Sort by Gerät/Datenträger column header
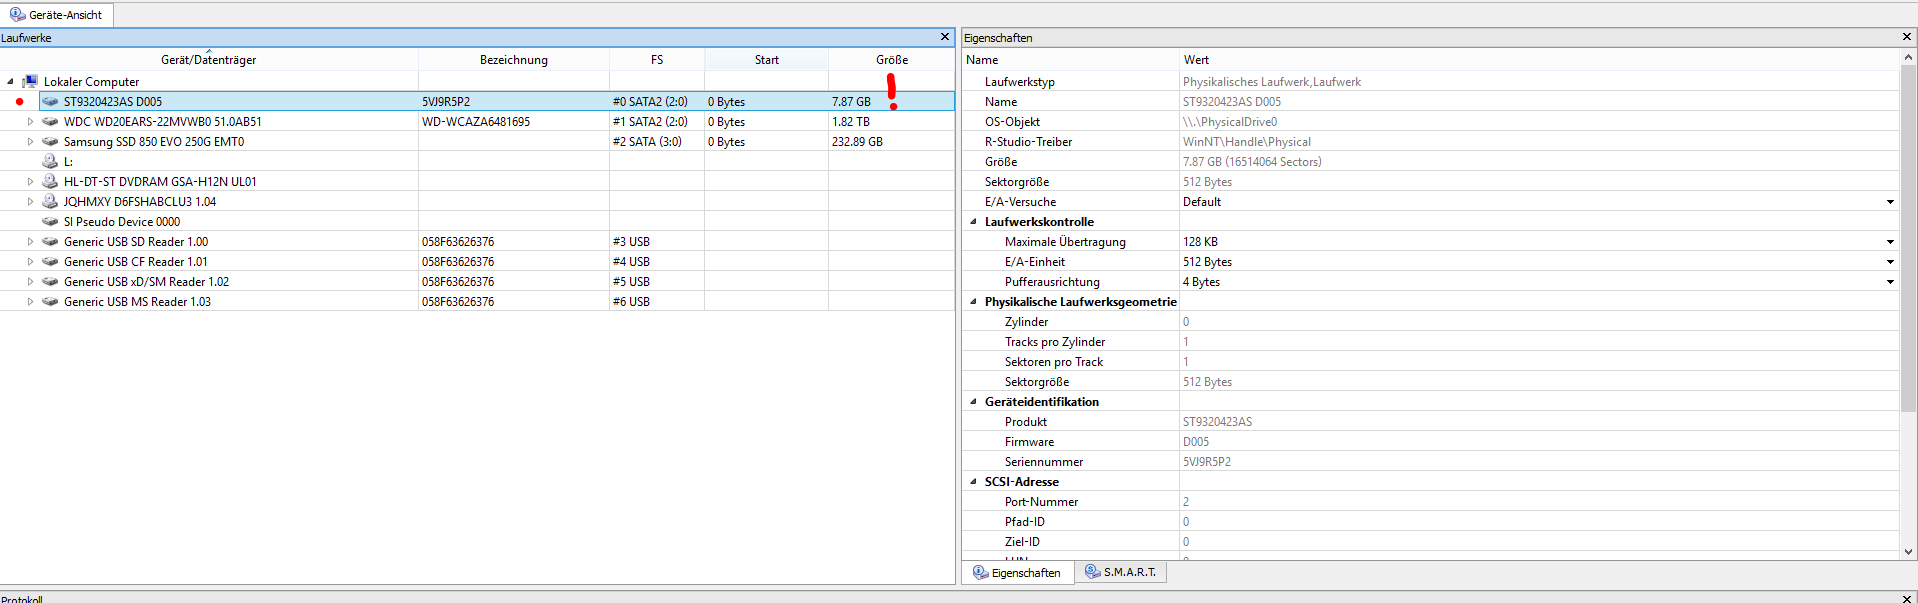This screenshot has width=1918, height=603. tap(208, 60)
